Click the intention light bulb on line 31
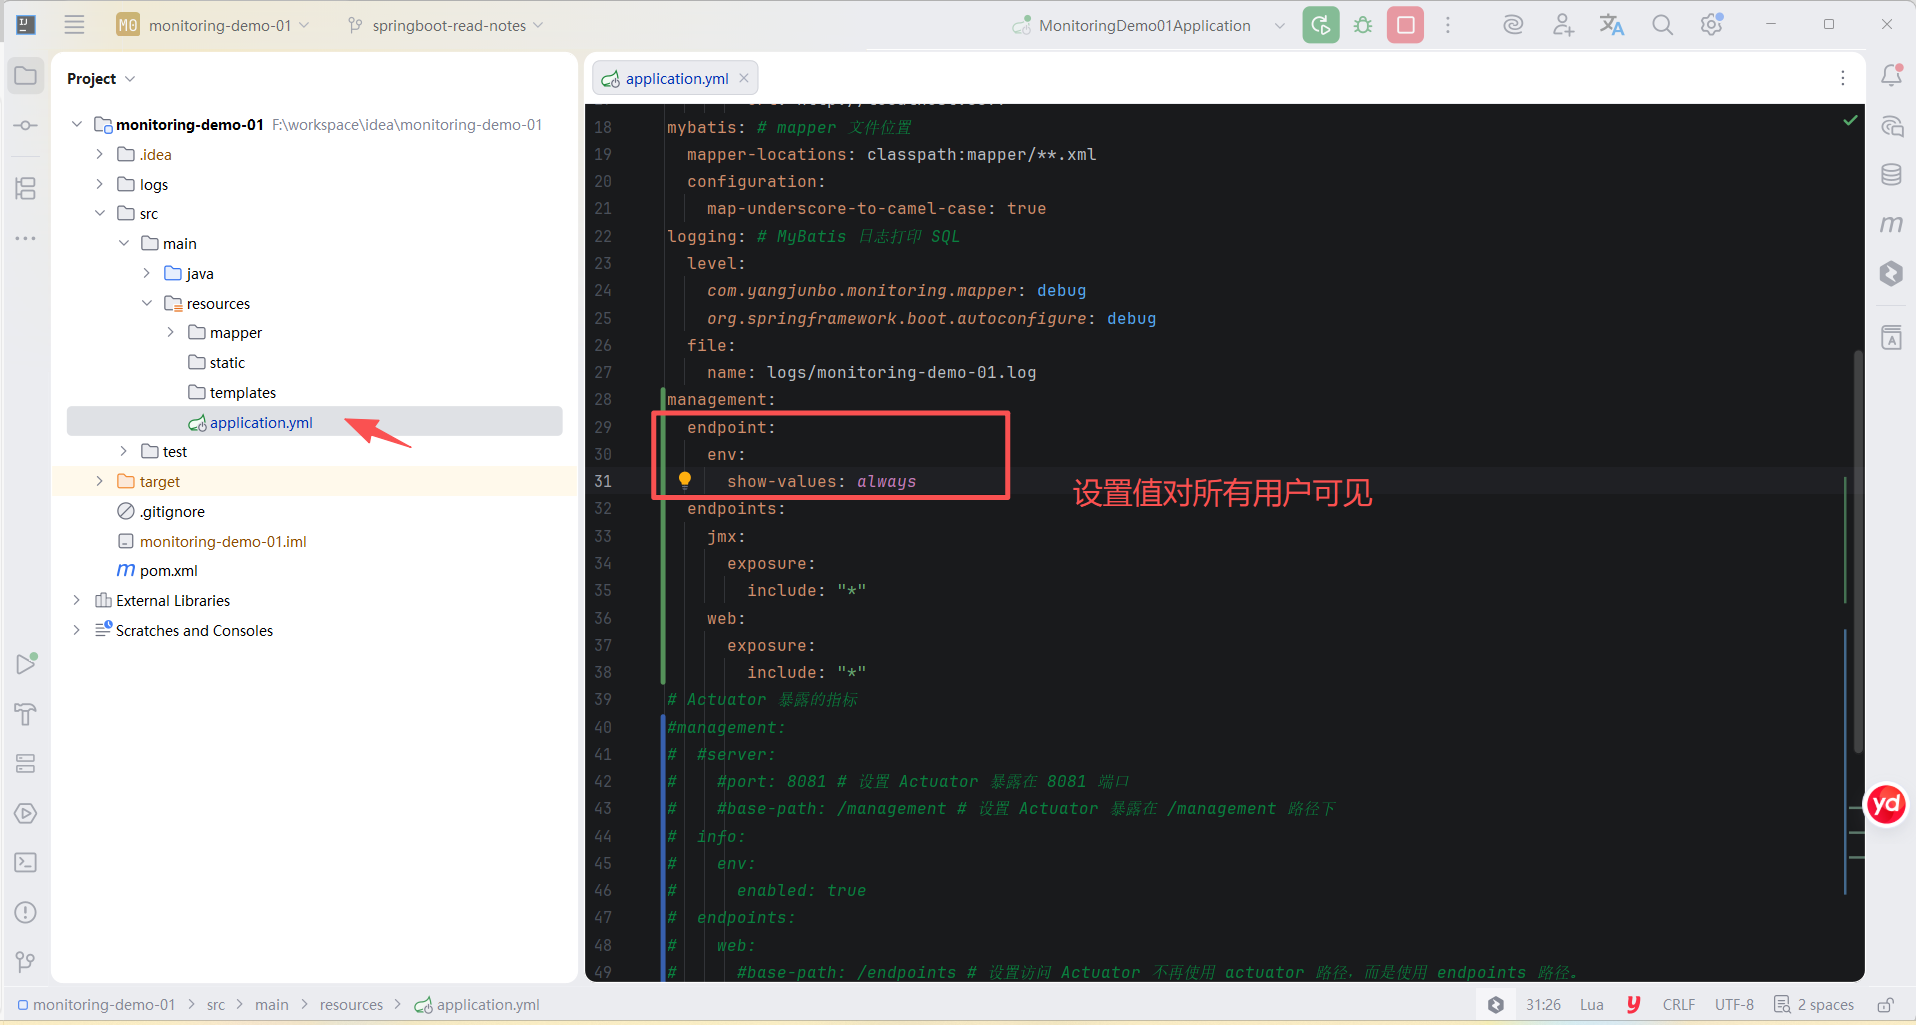Viewport: 1916px width, 1025px height. (x=685, y=481)
